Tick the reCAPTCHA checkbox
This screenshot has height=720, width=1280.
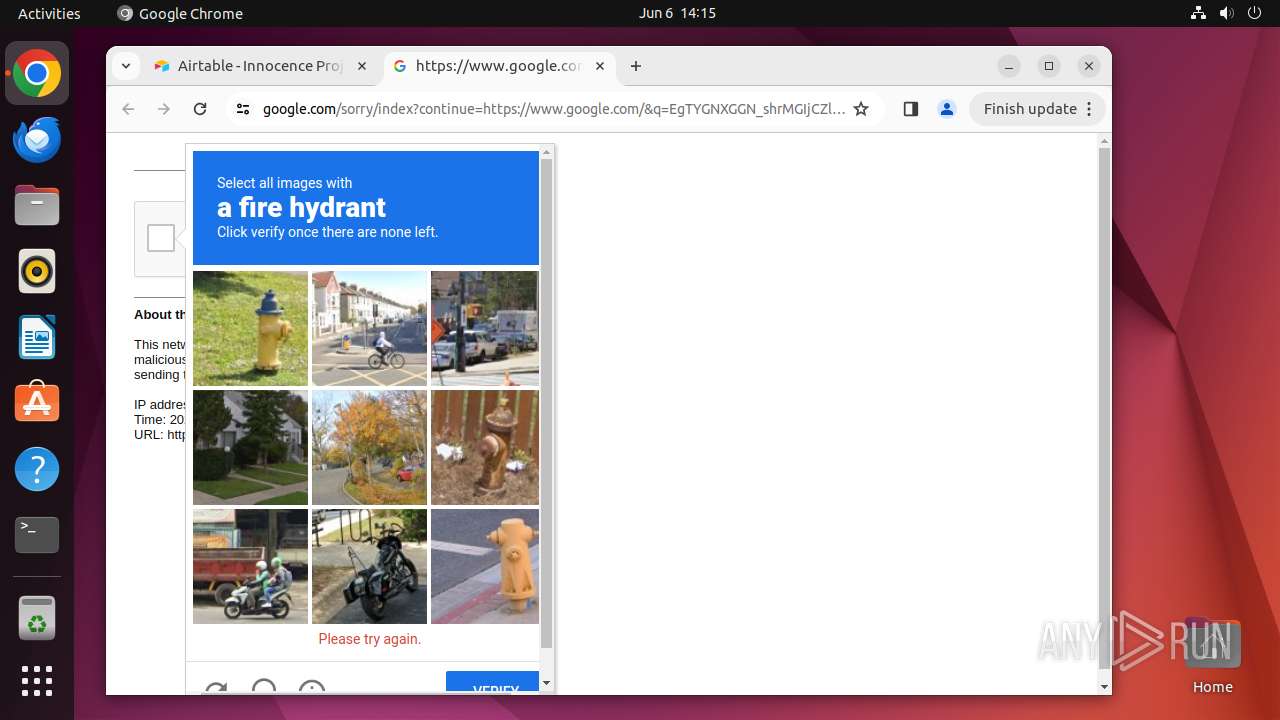coord(161,238)
